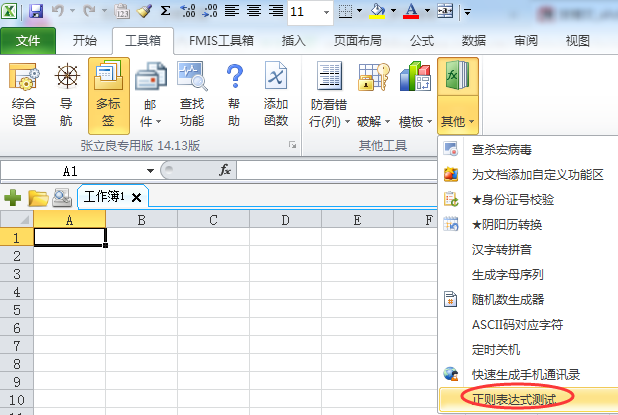Click the save icon in quick access toolbar
Screen dimensions: 618x415
click(x=36, y=12)
